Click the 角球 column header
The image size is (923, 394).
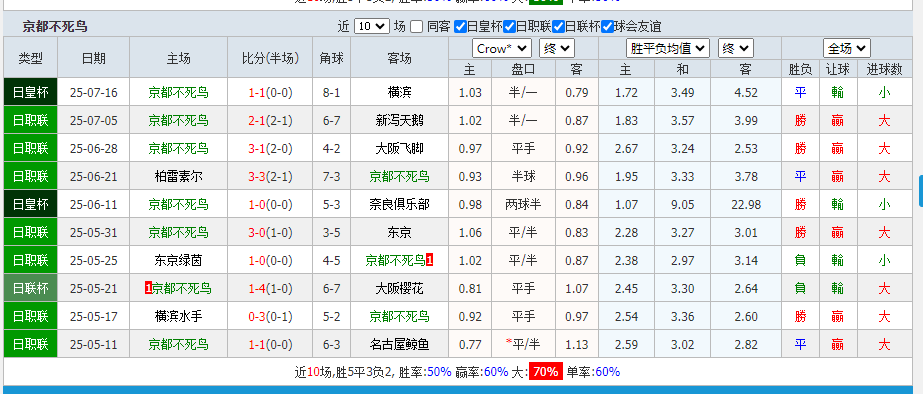click(x=331, y=58)
